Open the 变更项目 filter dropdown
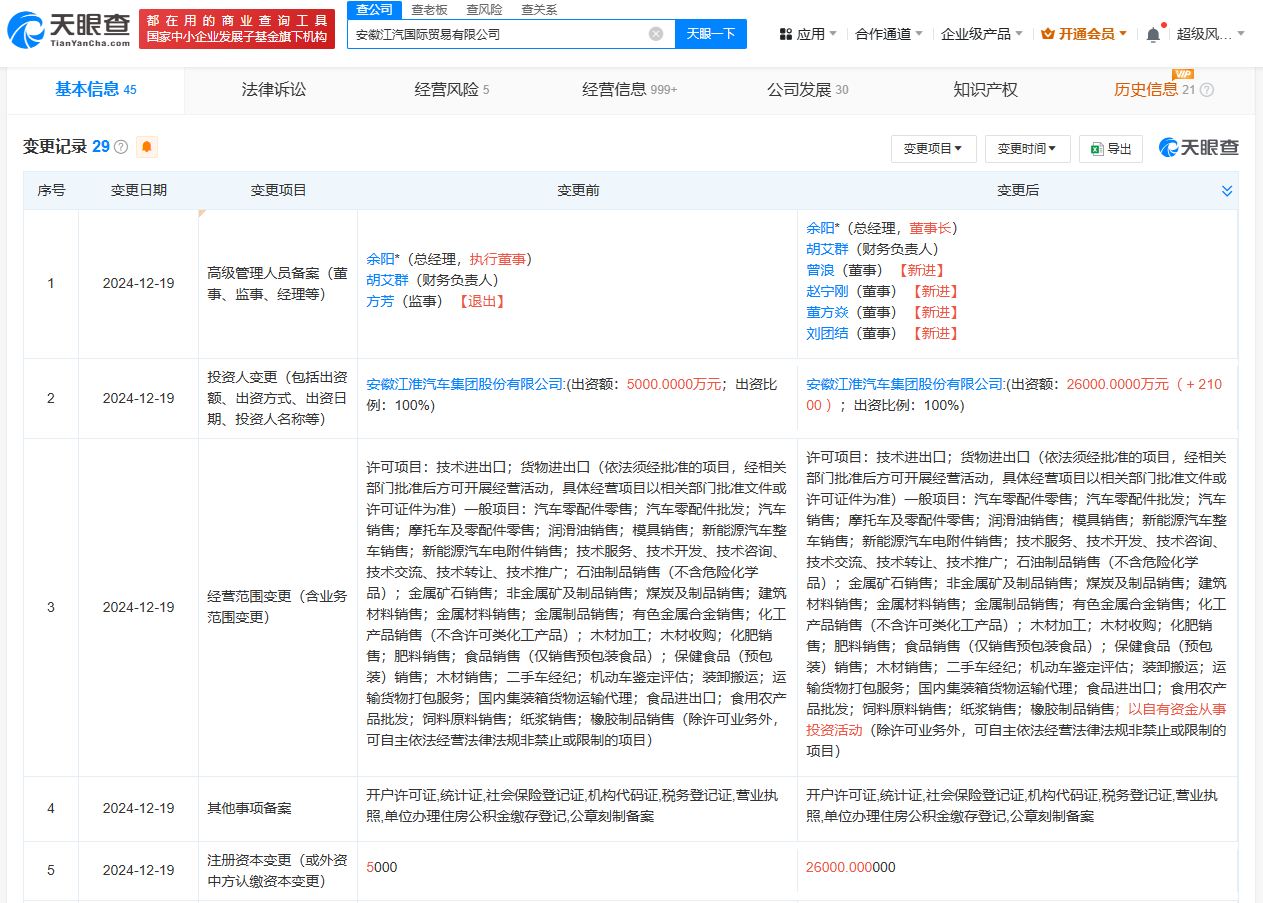Image resolution: width=1263 pixels, height=903 pixels. click(933, 149)
